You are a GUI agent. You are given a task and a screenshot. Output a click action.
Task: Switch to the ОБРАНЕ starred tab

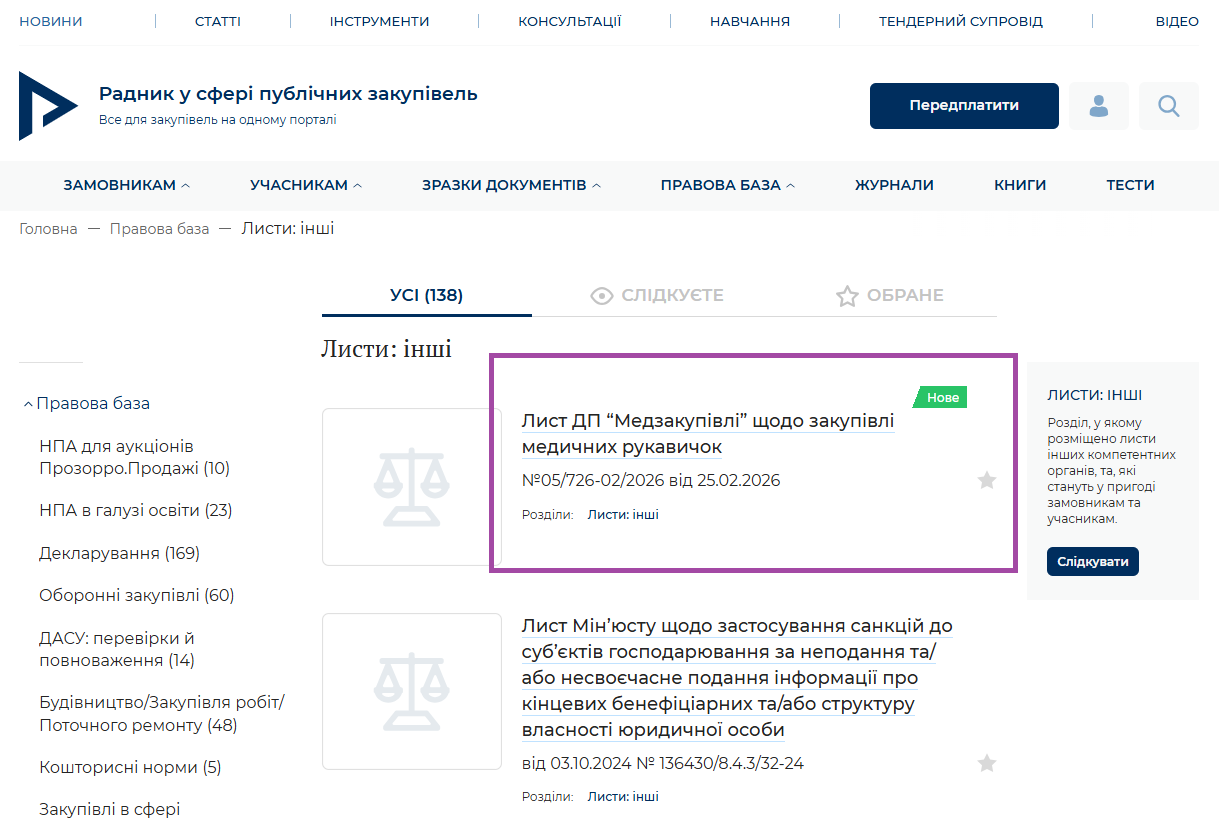click(x=889, y=296)
